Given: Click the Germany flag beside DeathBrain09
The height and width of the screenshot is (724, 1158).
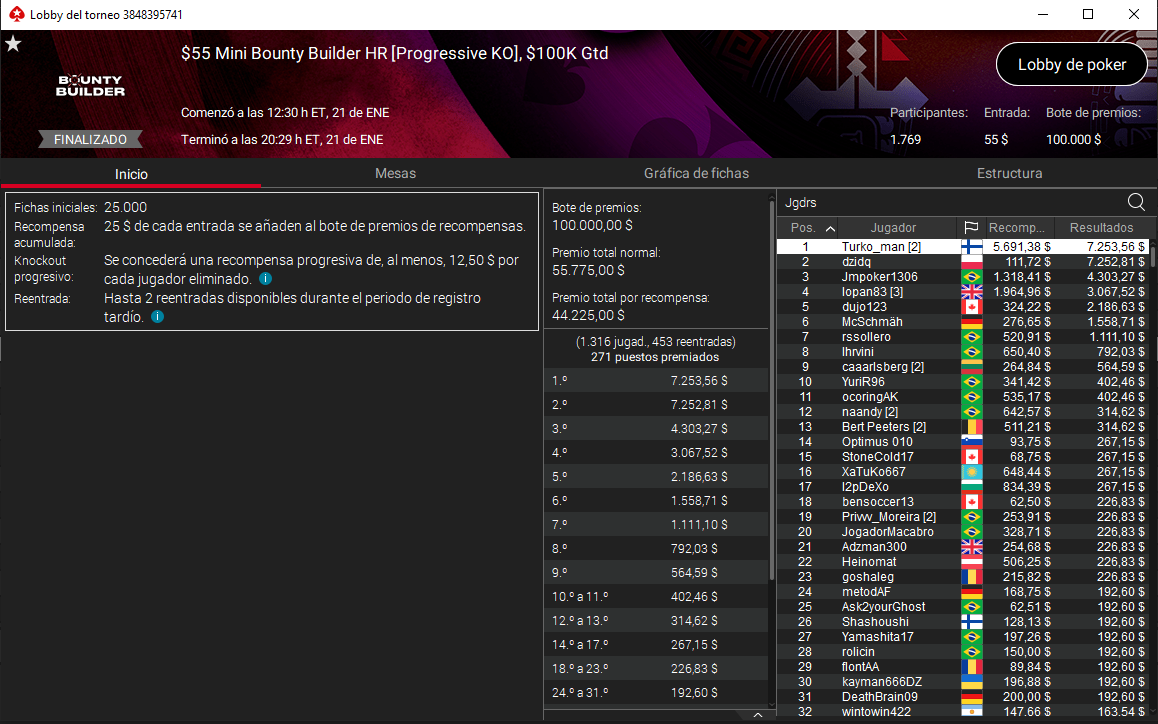Looking at the screenshot, I should [971, 697].
